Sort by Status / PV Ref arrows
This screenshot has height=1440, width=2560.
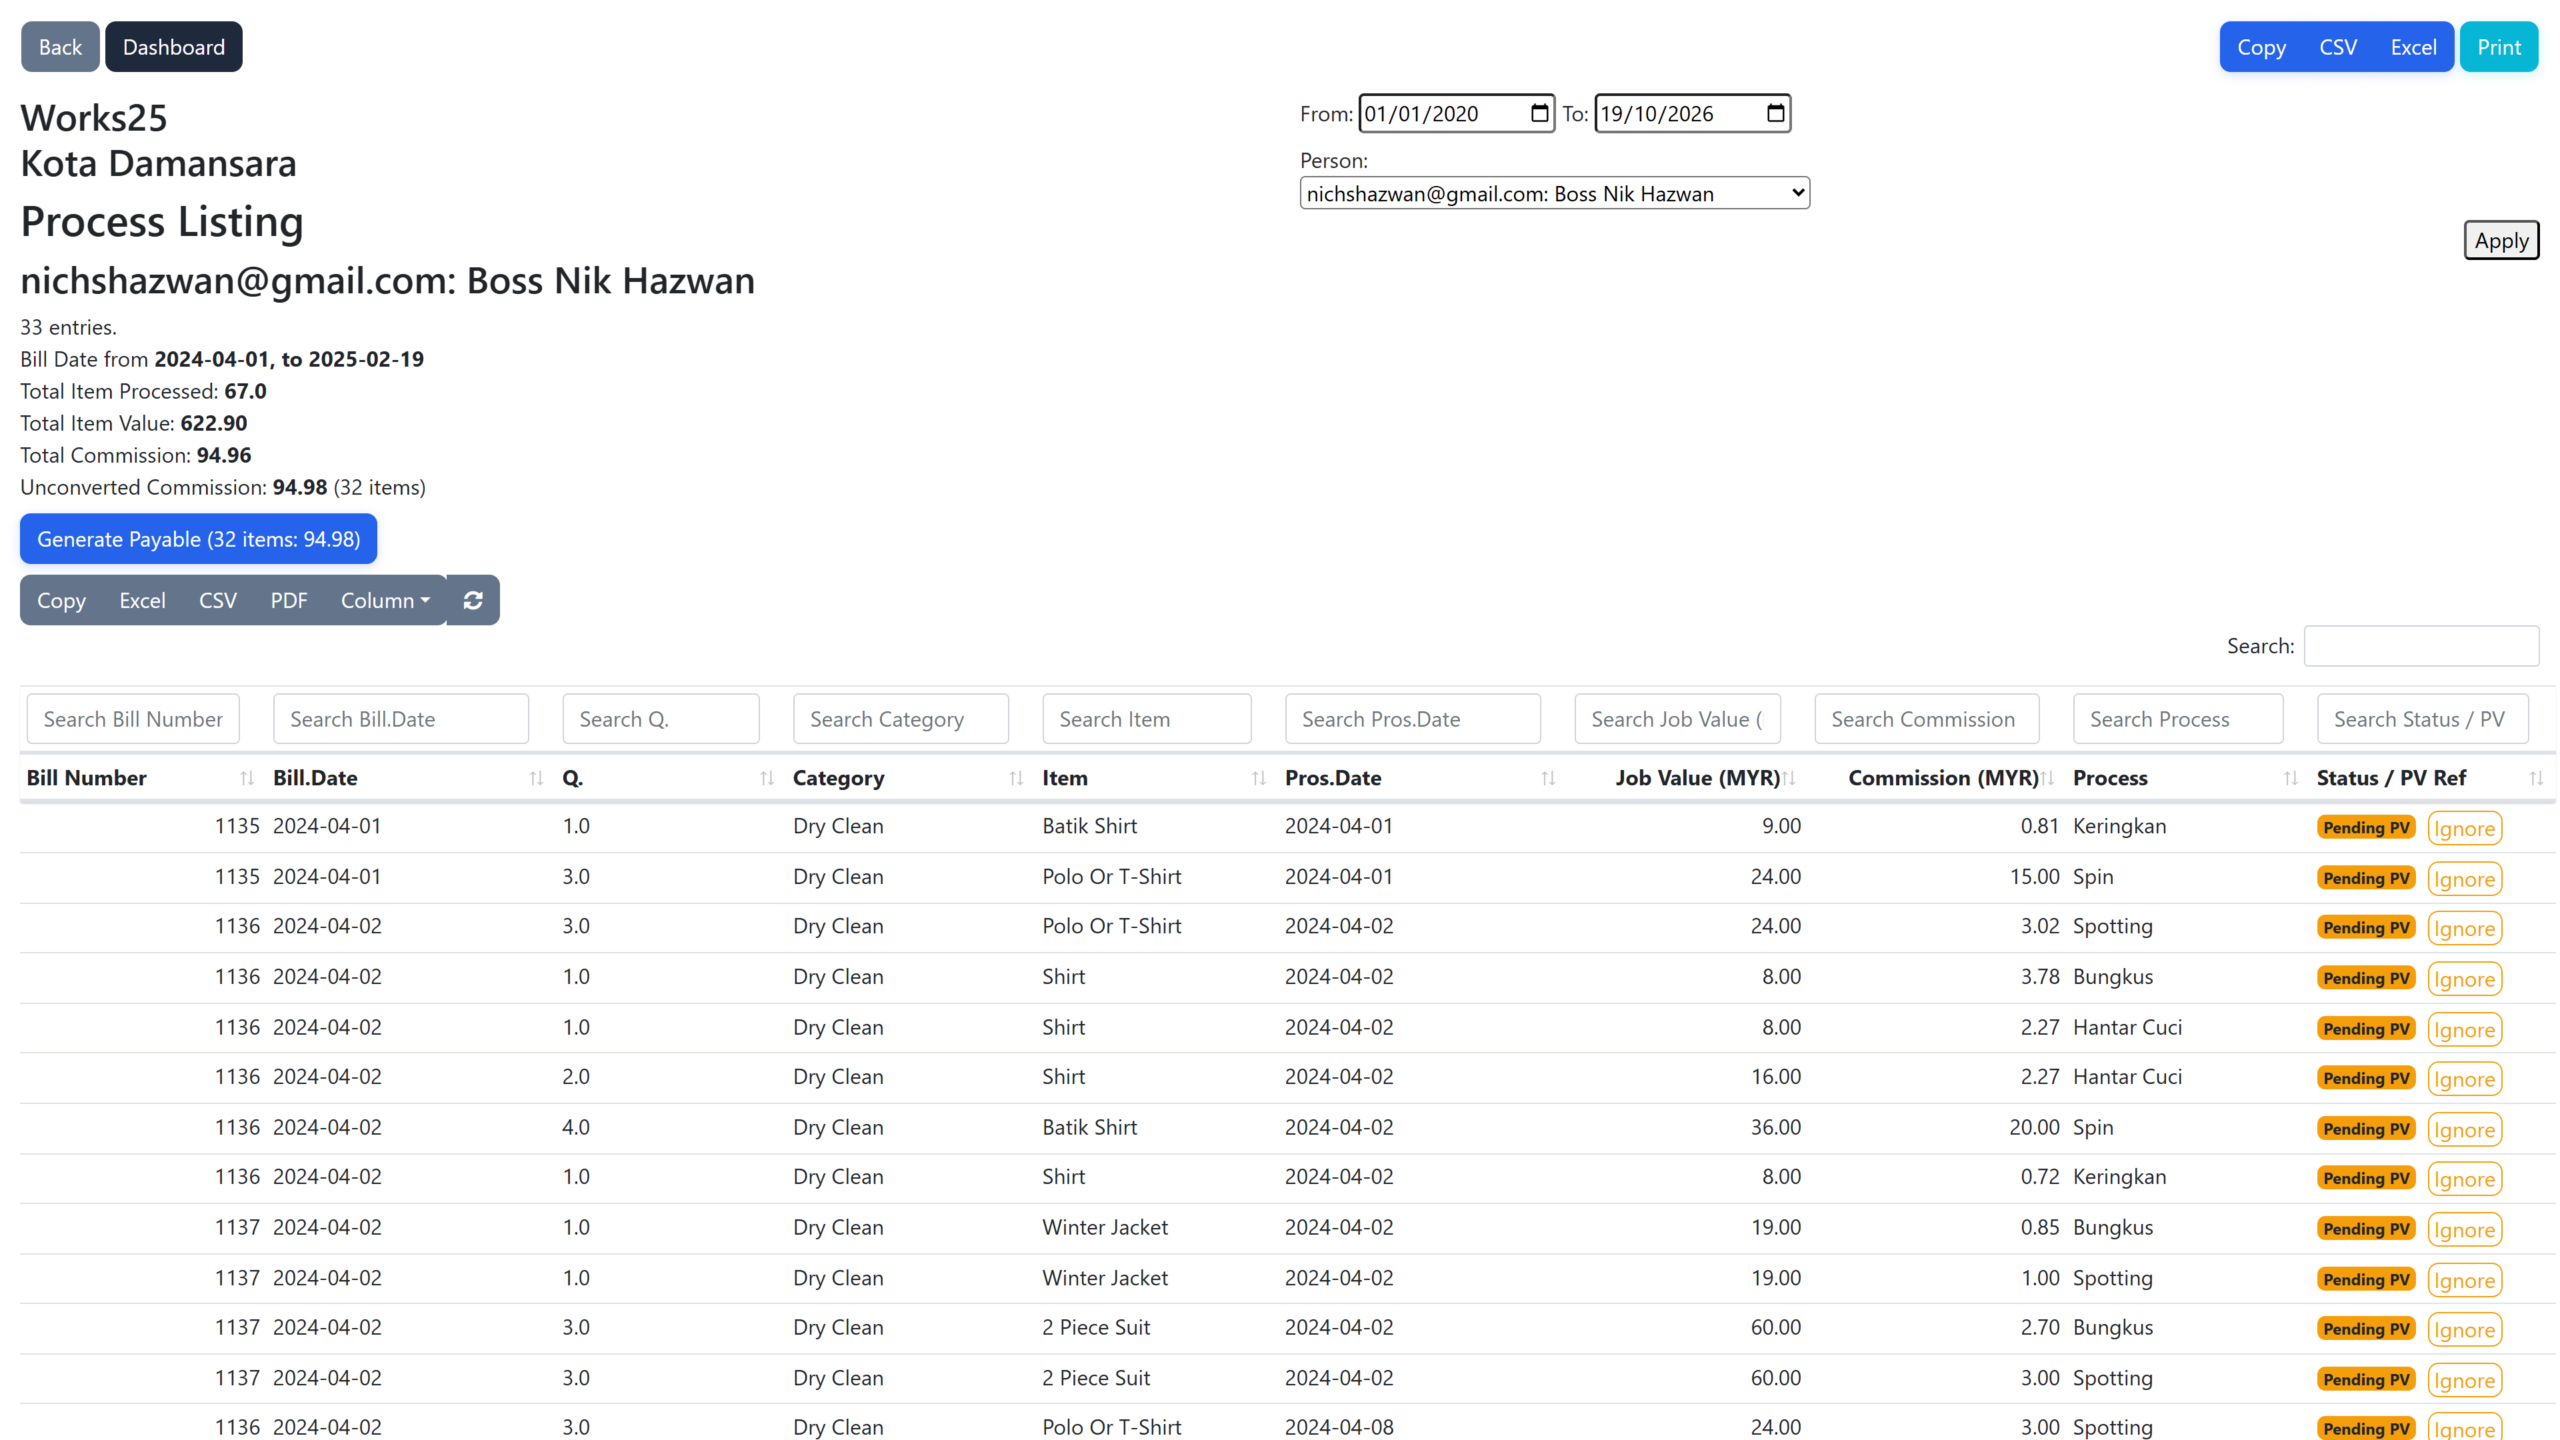pos(2536,778)
